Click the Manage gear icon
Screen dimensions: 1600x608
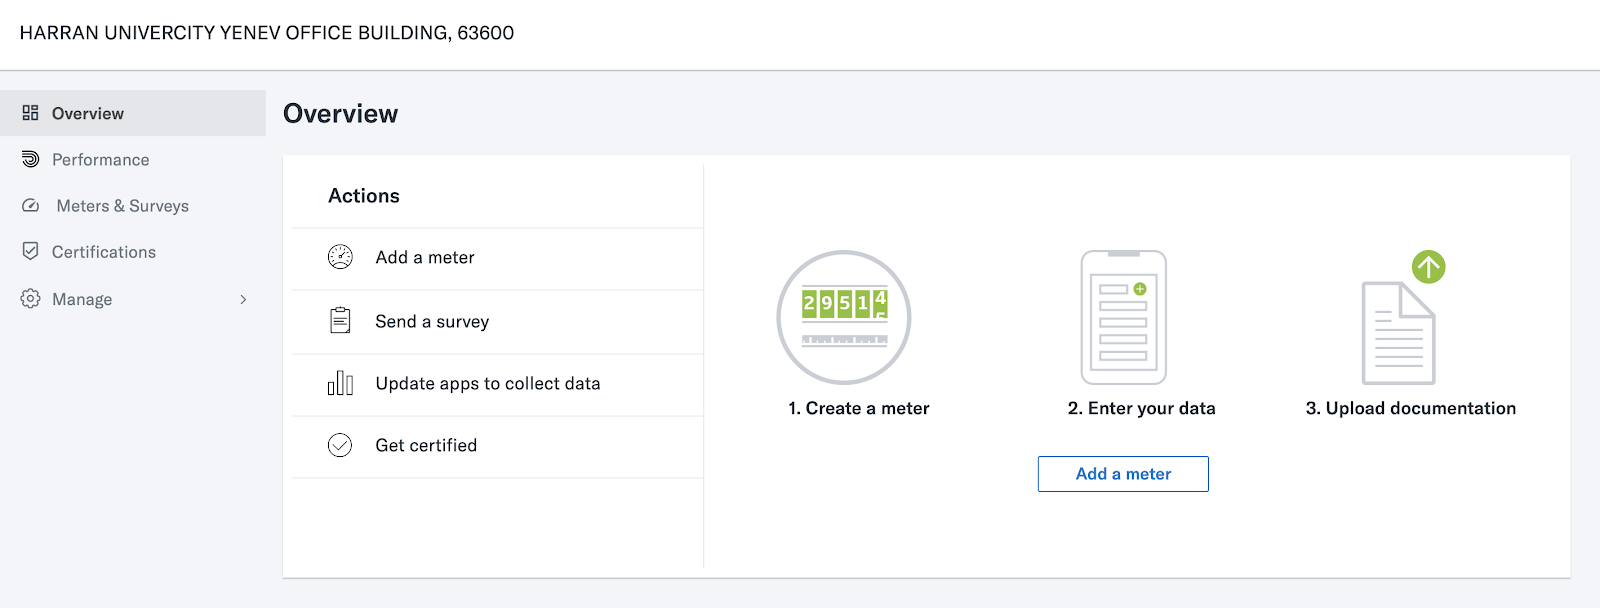[x=30, y=298]
